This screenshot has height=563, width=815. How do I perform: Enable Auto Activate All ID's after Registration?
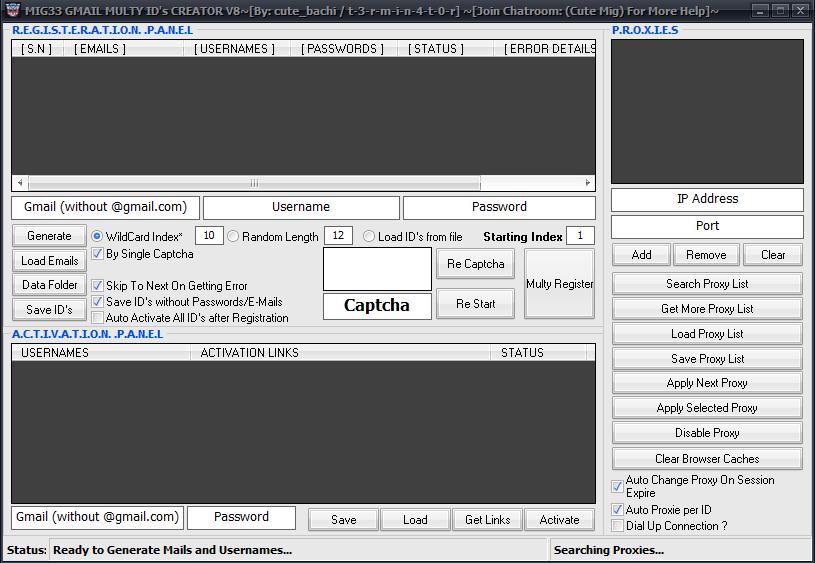click(x=97, y=318)
